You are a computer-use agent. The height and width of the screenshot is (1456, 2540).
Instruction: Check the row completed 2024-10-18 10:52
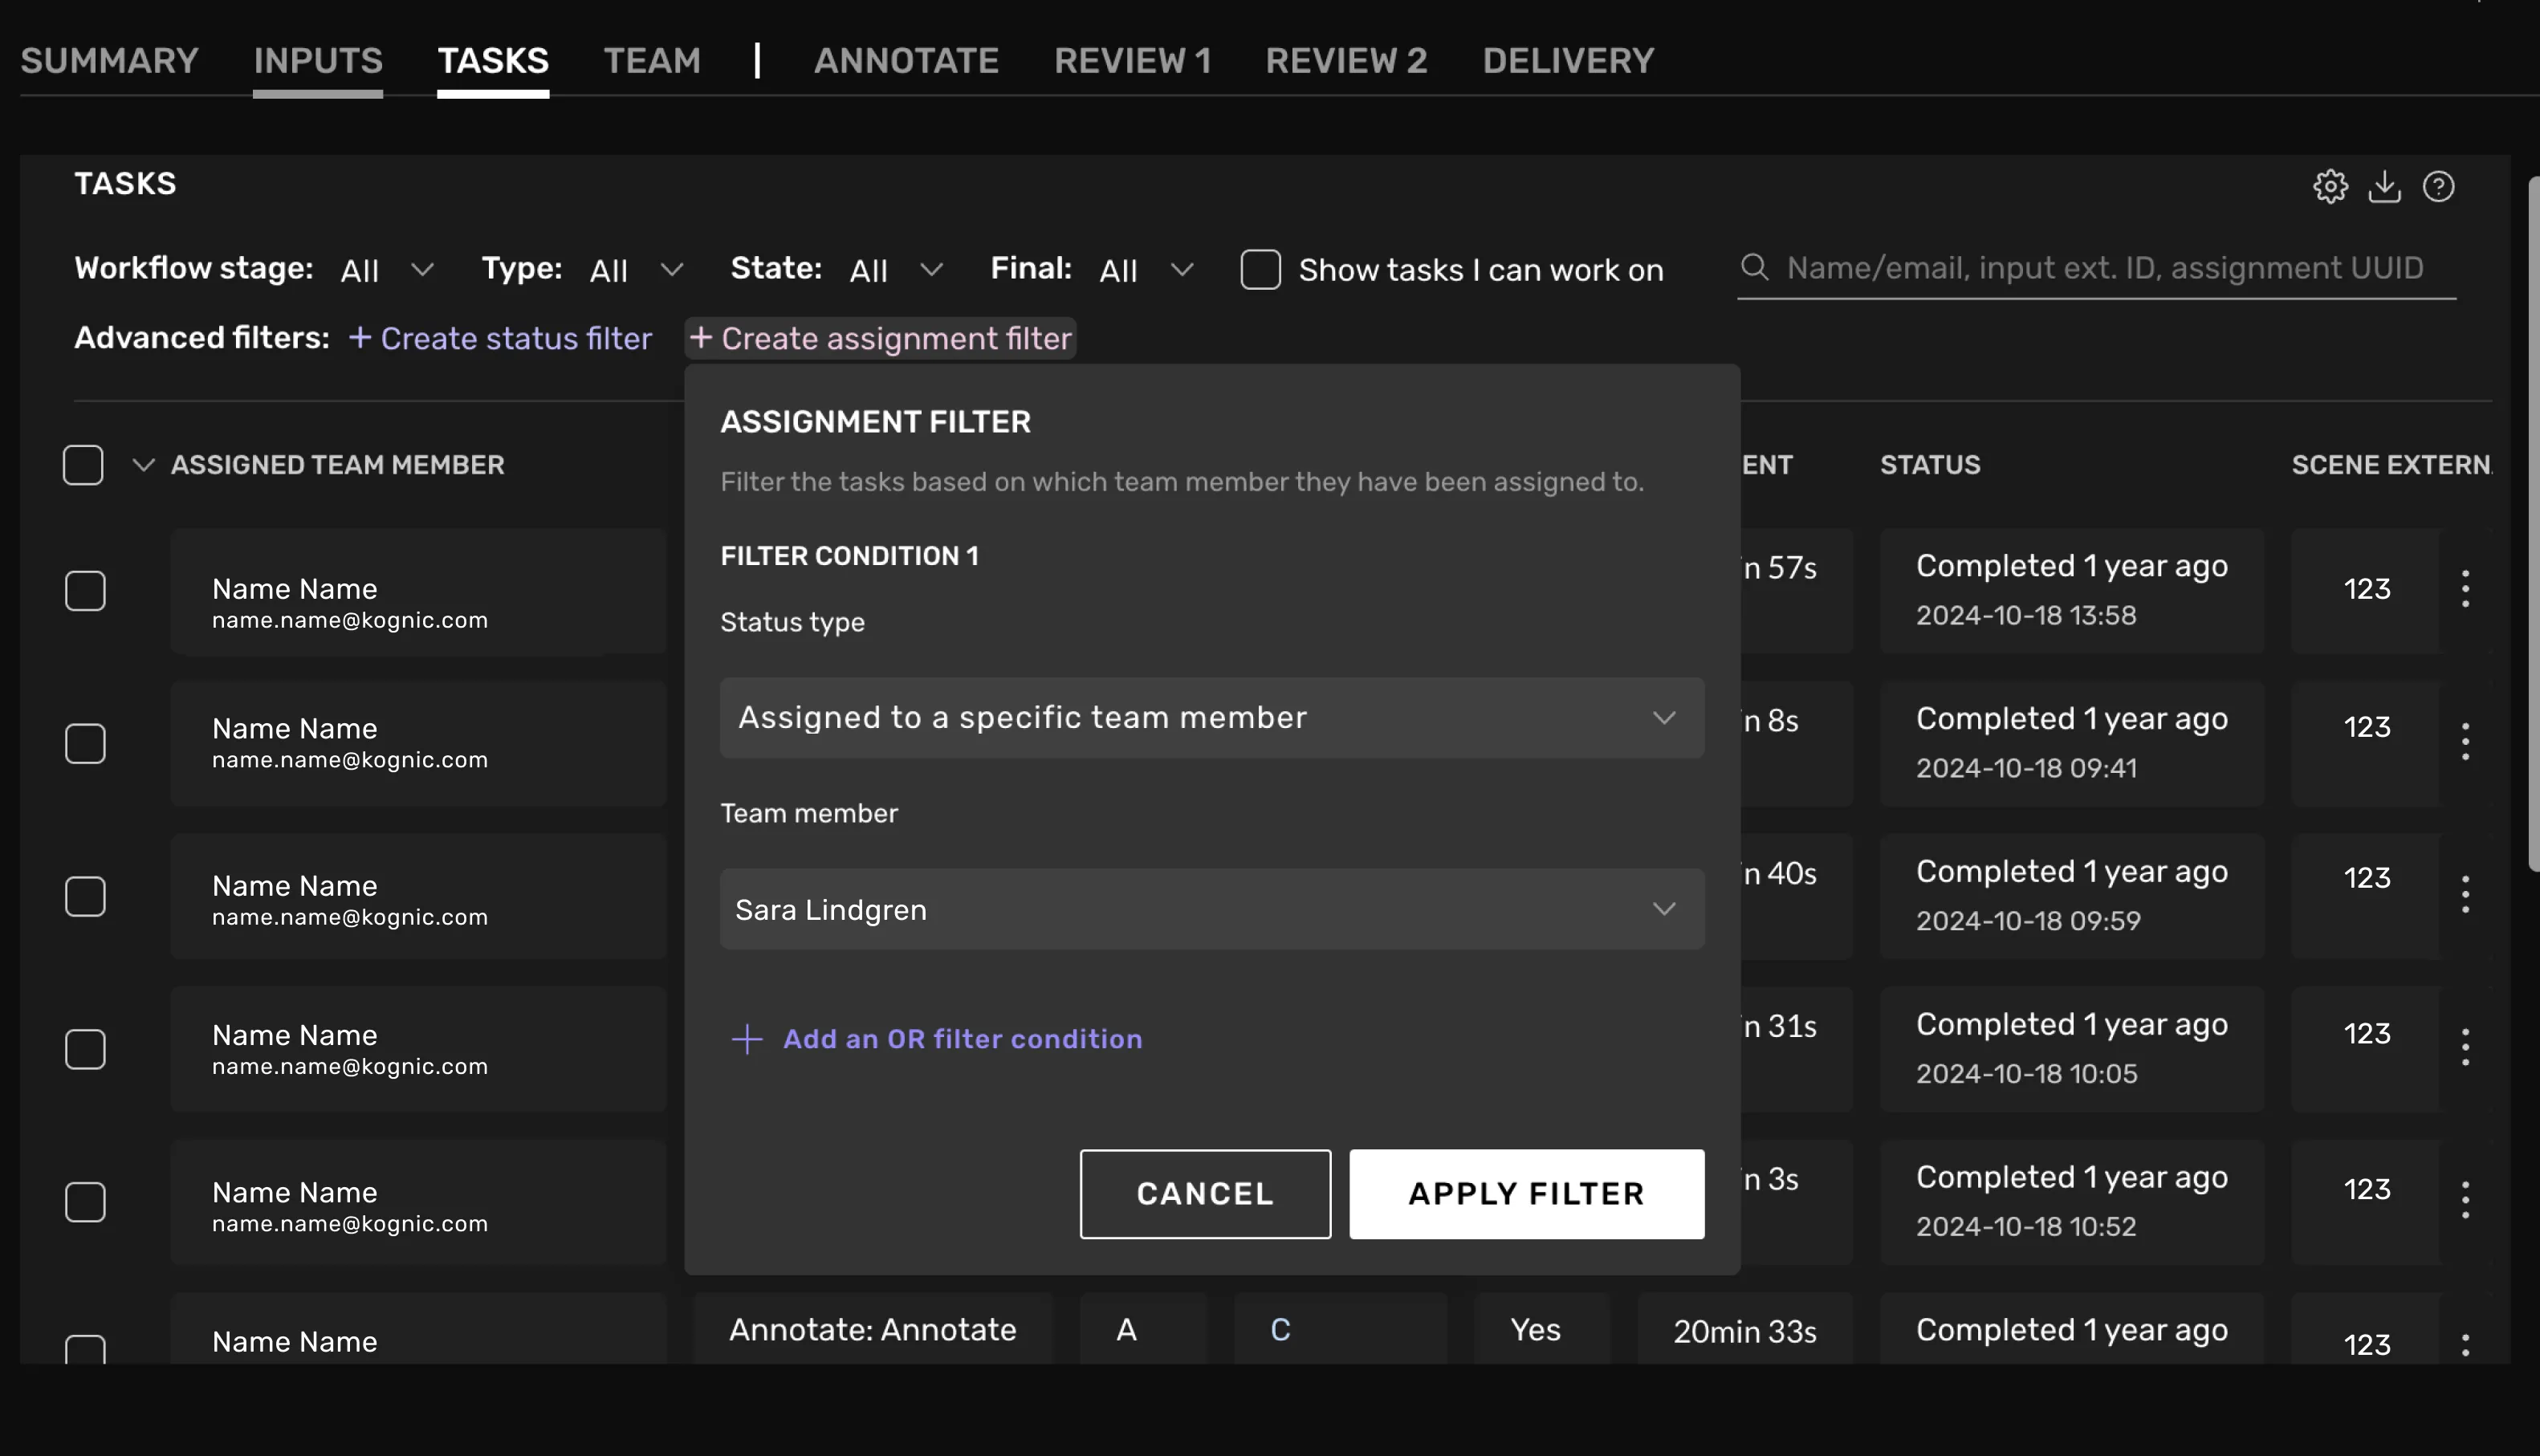85,1203
